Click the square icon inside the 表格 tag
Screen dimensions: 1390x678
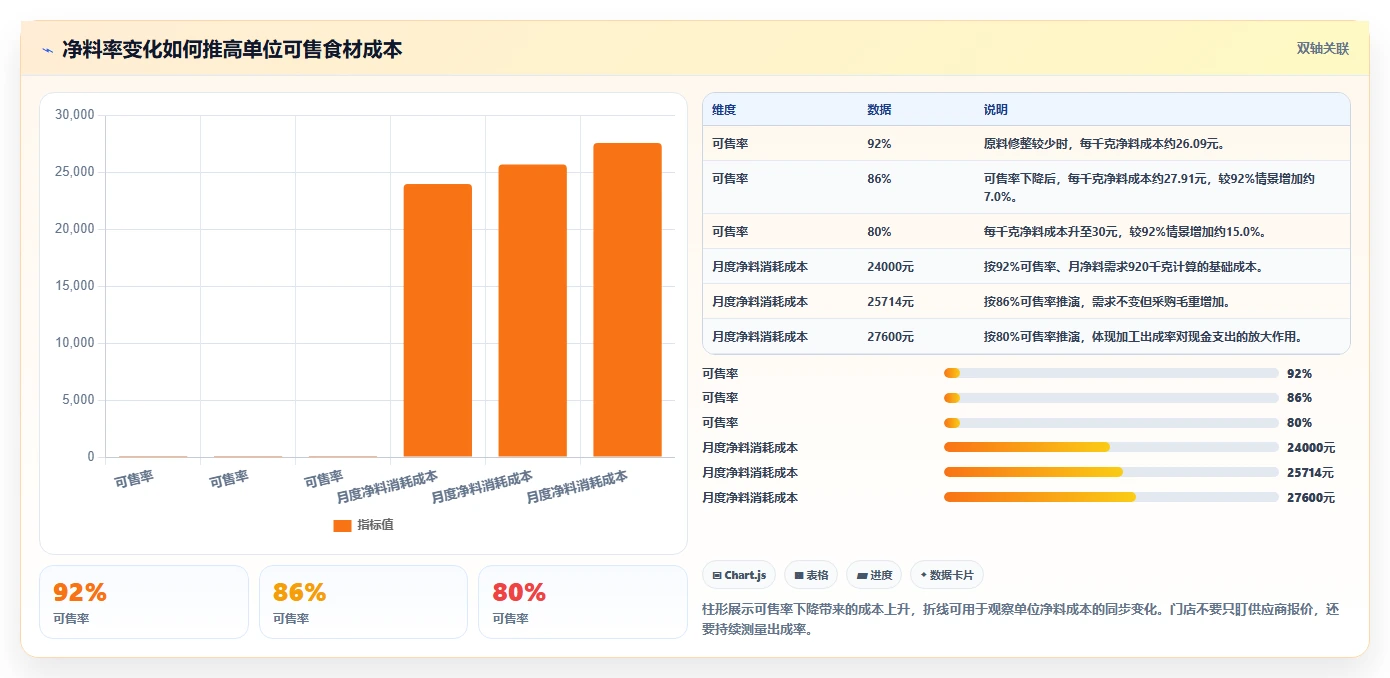(x=799, y=575)
